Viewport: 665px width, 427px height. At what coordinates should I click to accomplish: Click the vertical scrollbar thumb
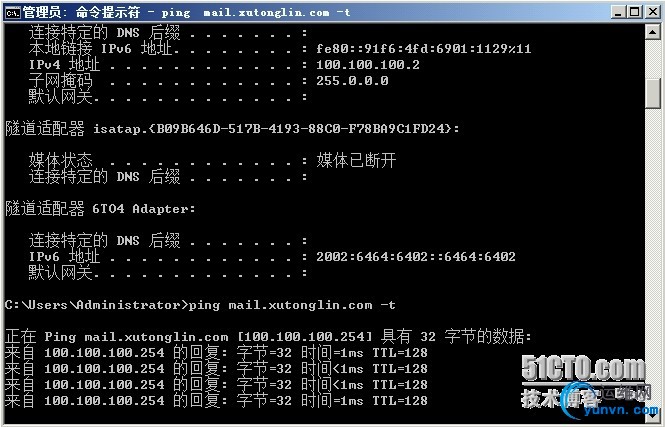(x=653, y=93)
